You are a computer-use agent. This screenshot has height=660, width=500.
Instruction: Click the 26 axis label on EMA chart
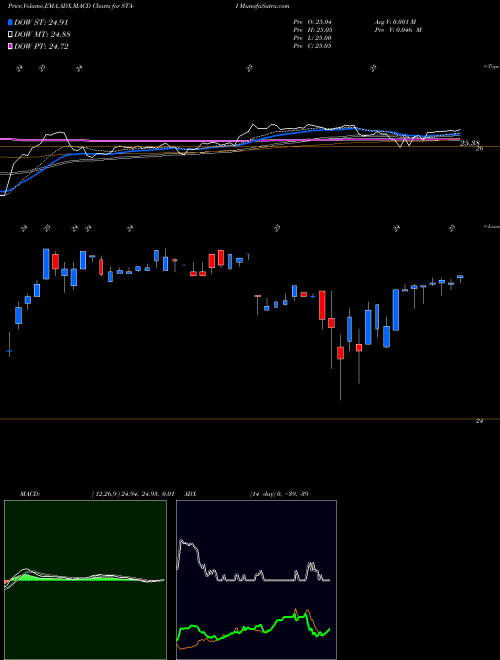[x=479, y=149]
